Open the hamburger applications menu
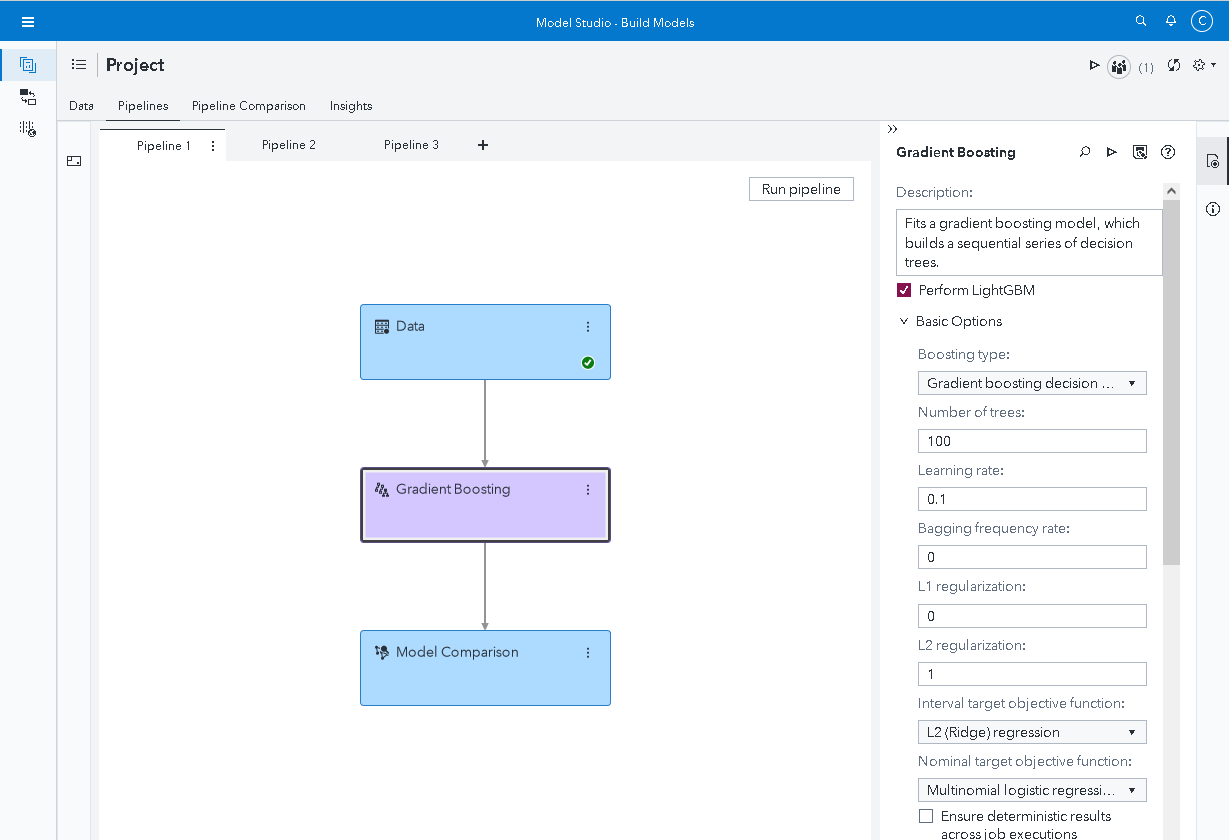Image resolution: width=1229 pixels, height=840 pixels. click(x=28, y=22)
